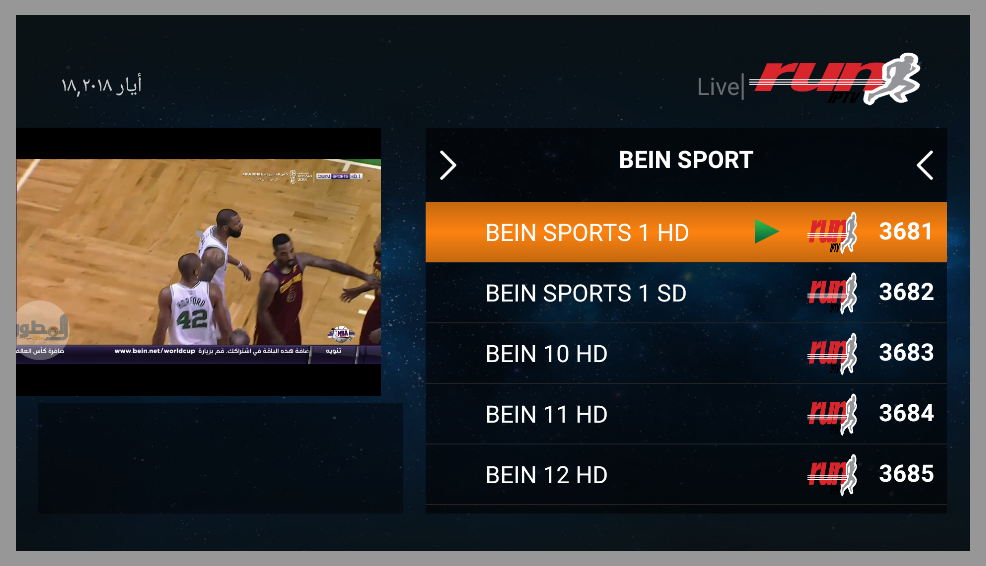Click the run logo beside channel 3683

coord(833,353)
